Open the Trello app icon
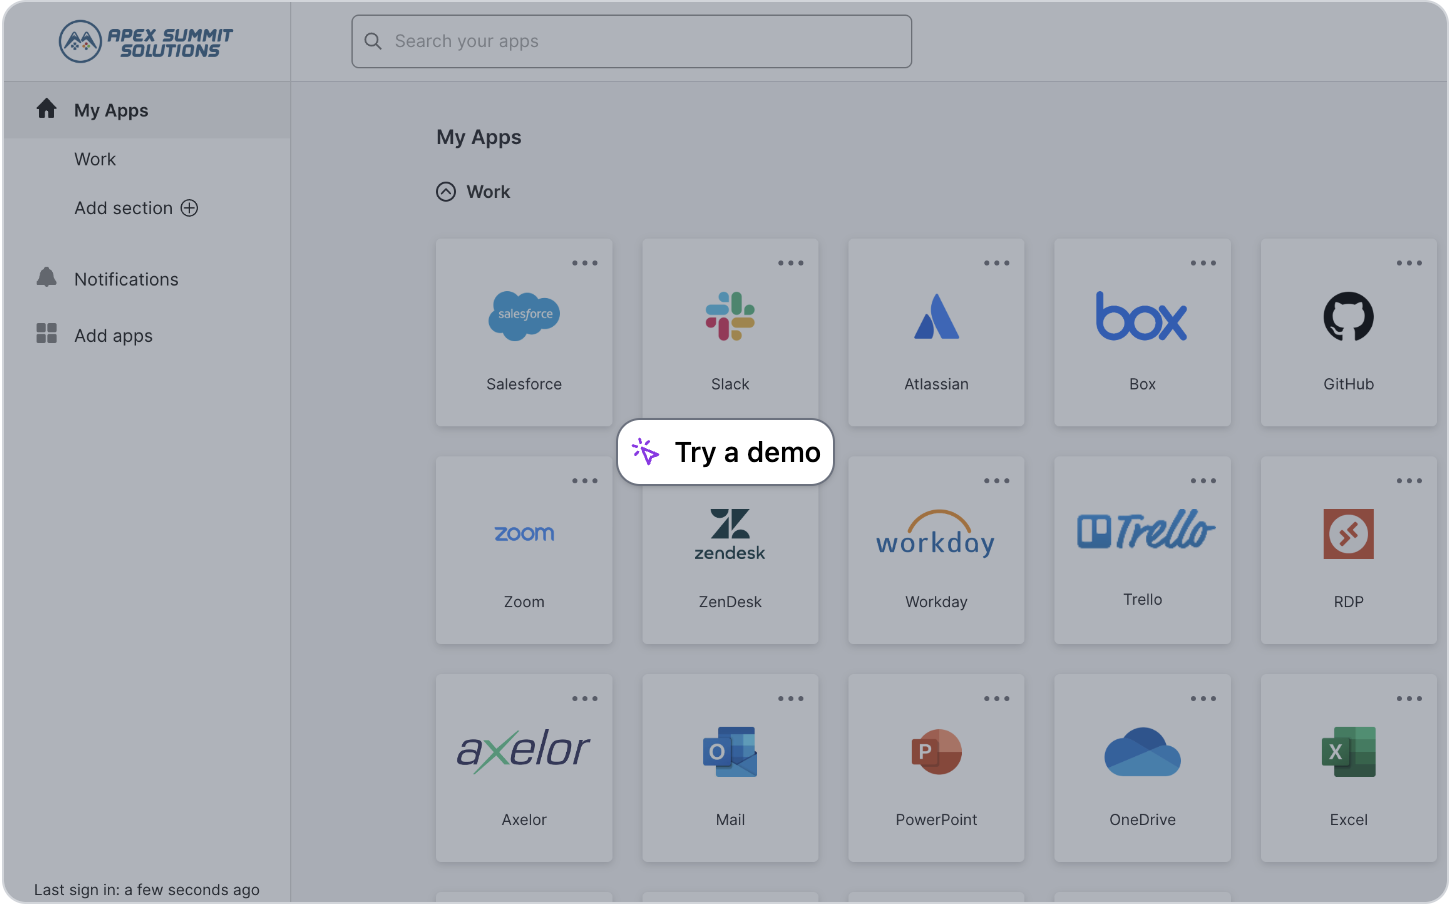The image size is (1450, 906). (1146, 530)
